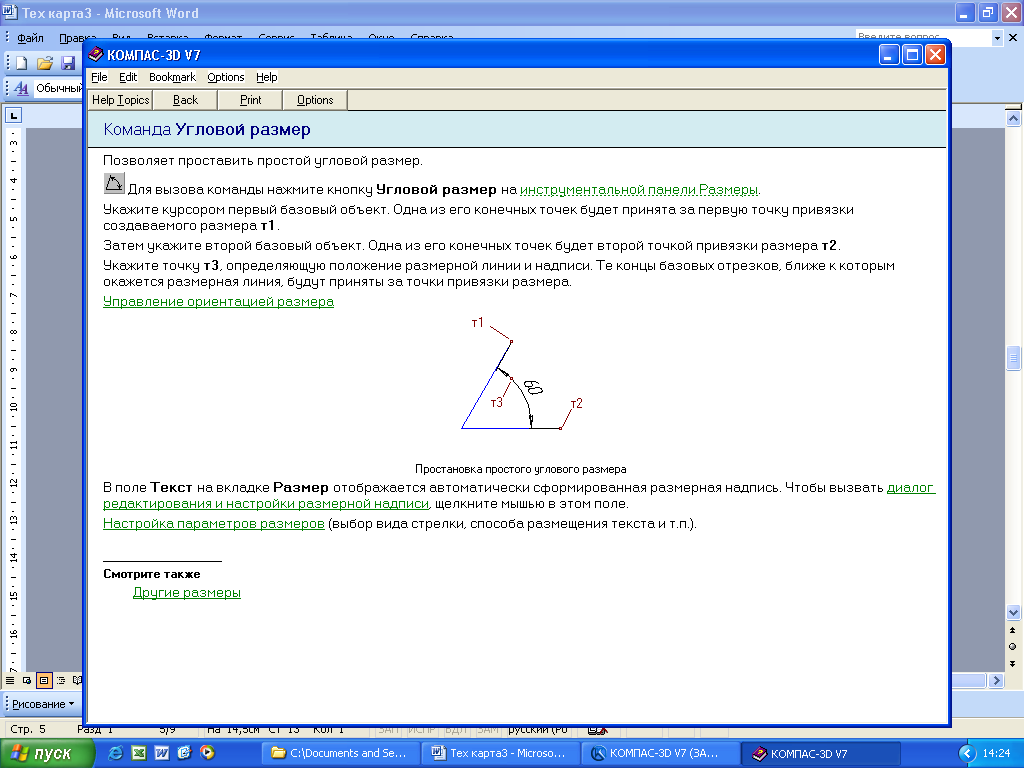Viewport: 1024px width, 768px height.
Task: Launch Outlook Express from quick launch
Action: (184, 753)
